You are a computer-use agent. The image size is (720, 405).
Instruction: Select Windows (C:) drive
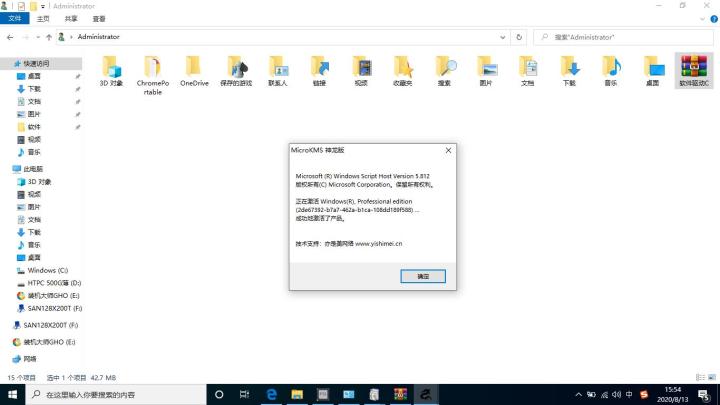pos(48,270)
